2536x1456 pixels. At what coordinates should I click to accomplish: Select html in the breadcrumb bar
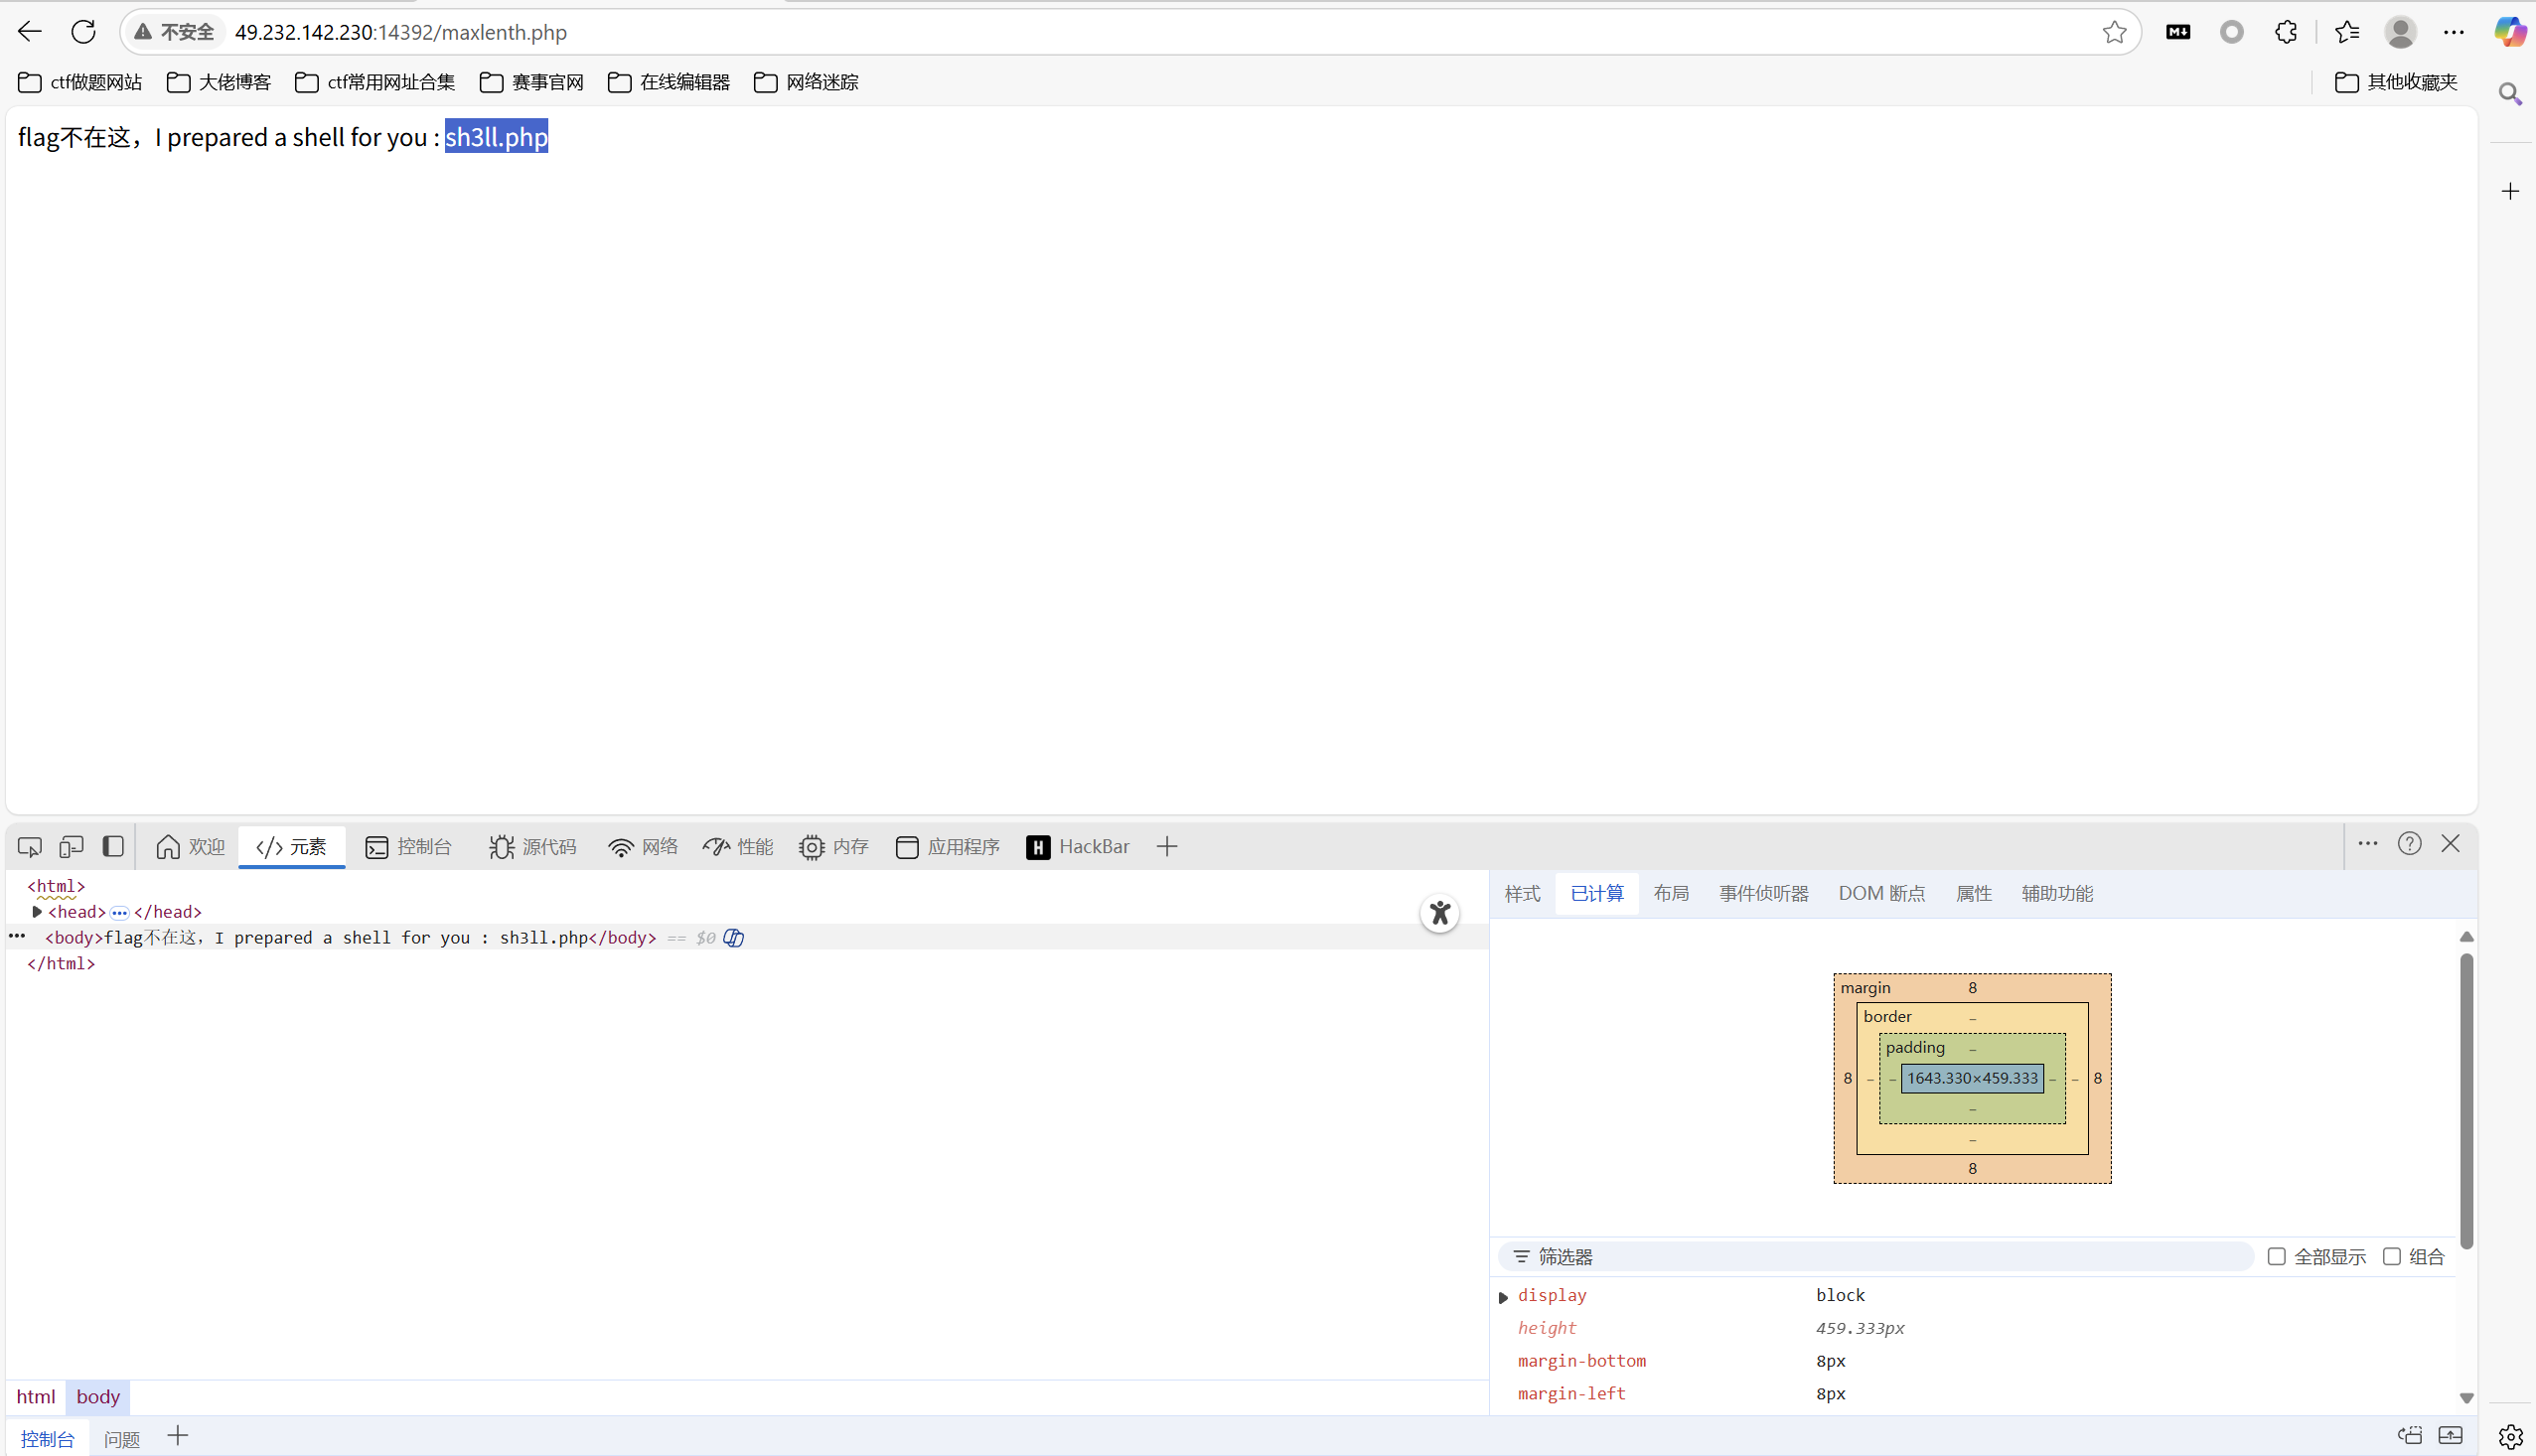click(36, 1397)
